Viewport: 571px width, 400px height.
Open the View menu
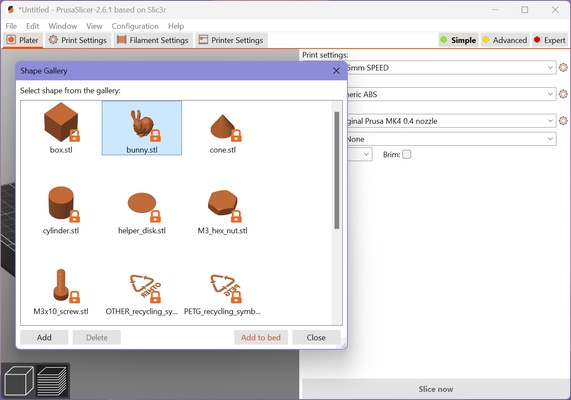94,26
